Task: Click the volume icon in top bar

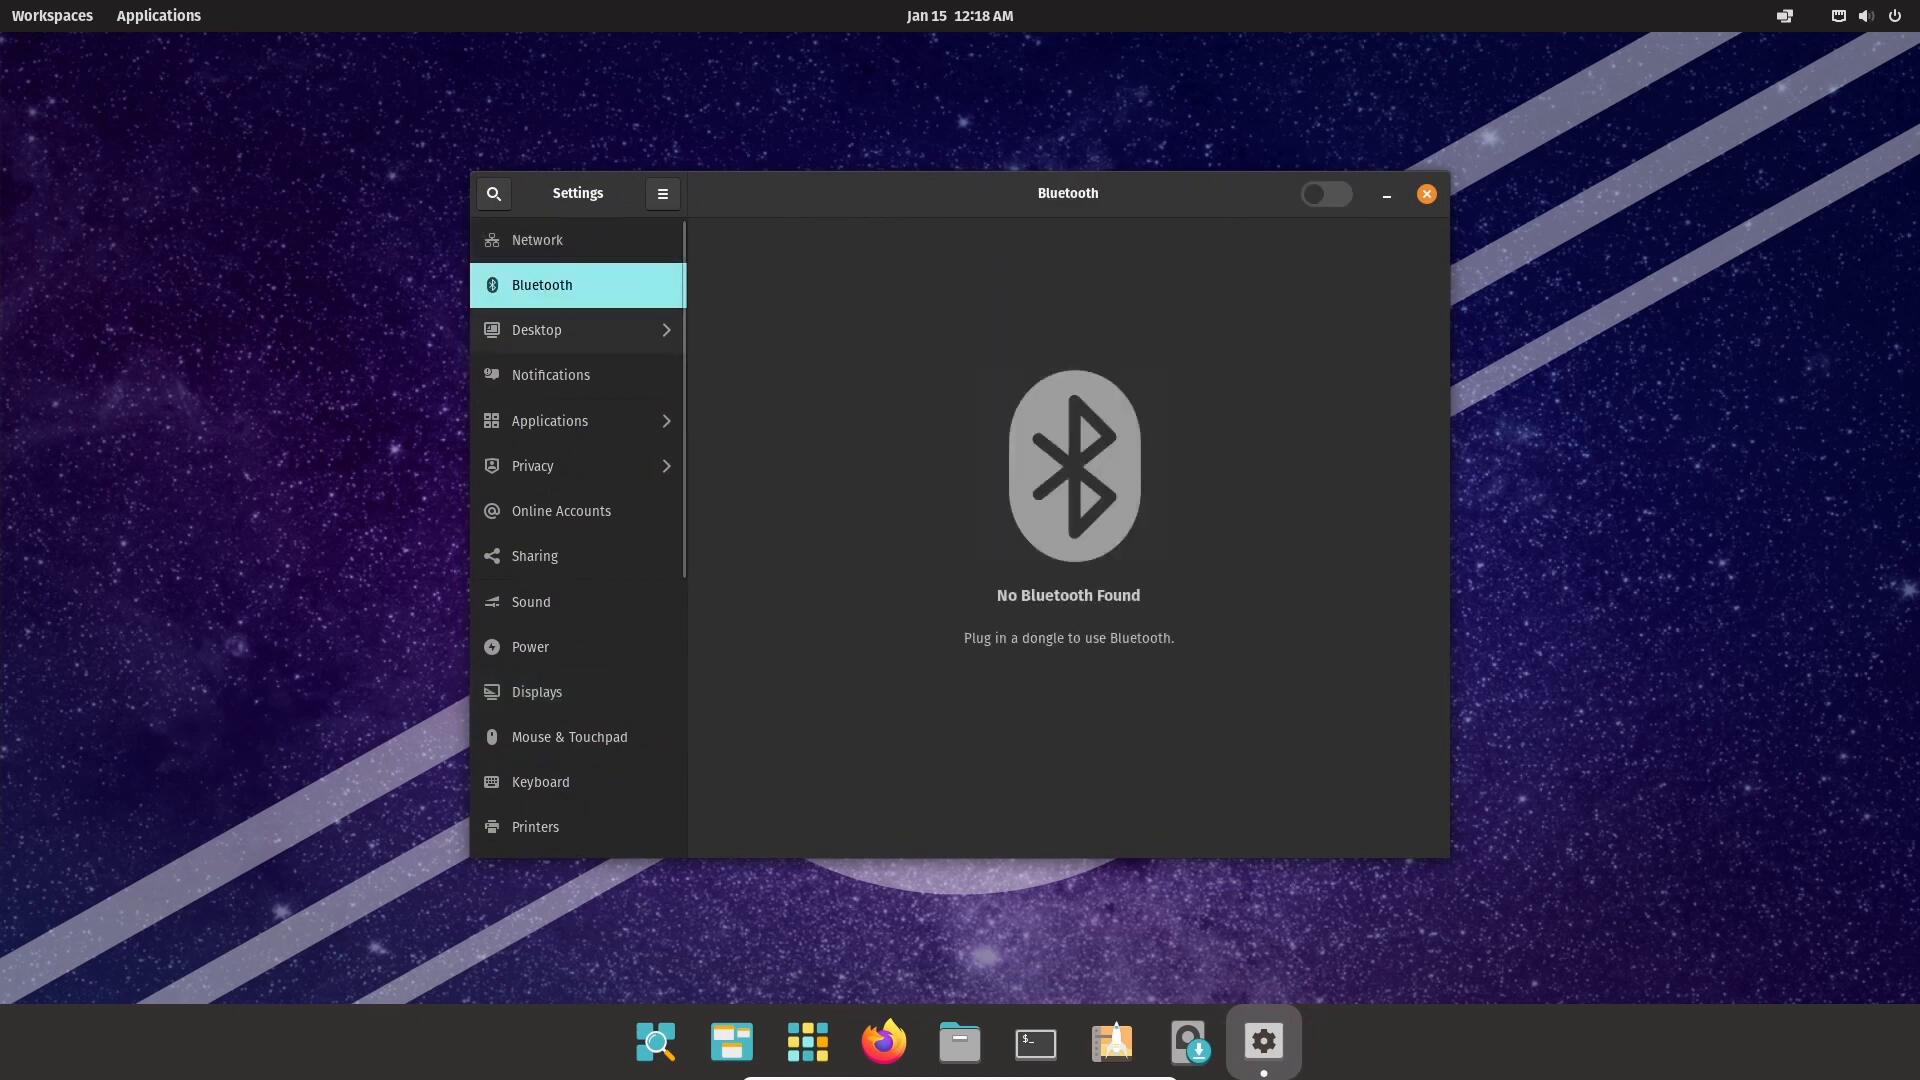Action: (1865, 16)
